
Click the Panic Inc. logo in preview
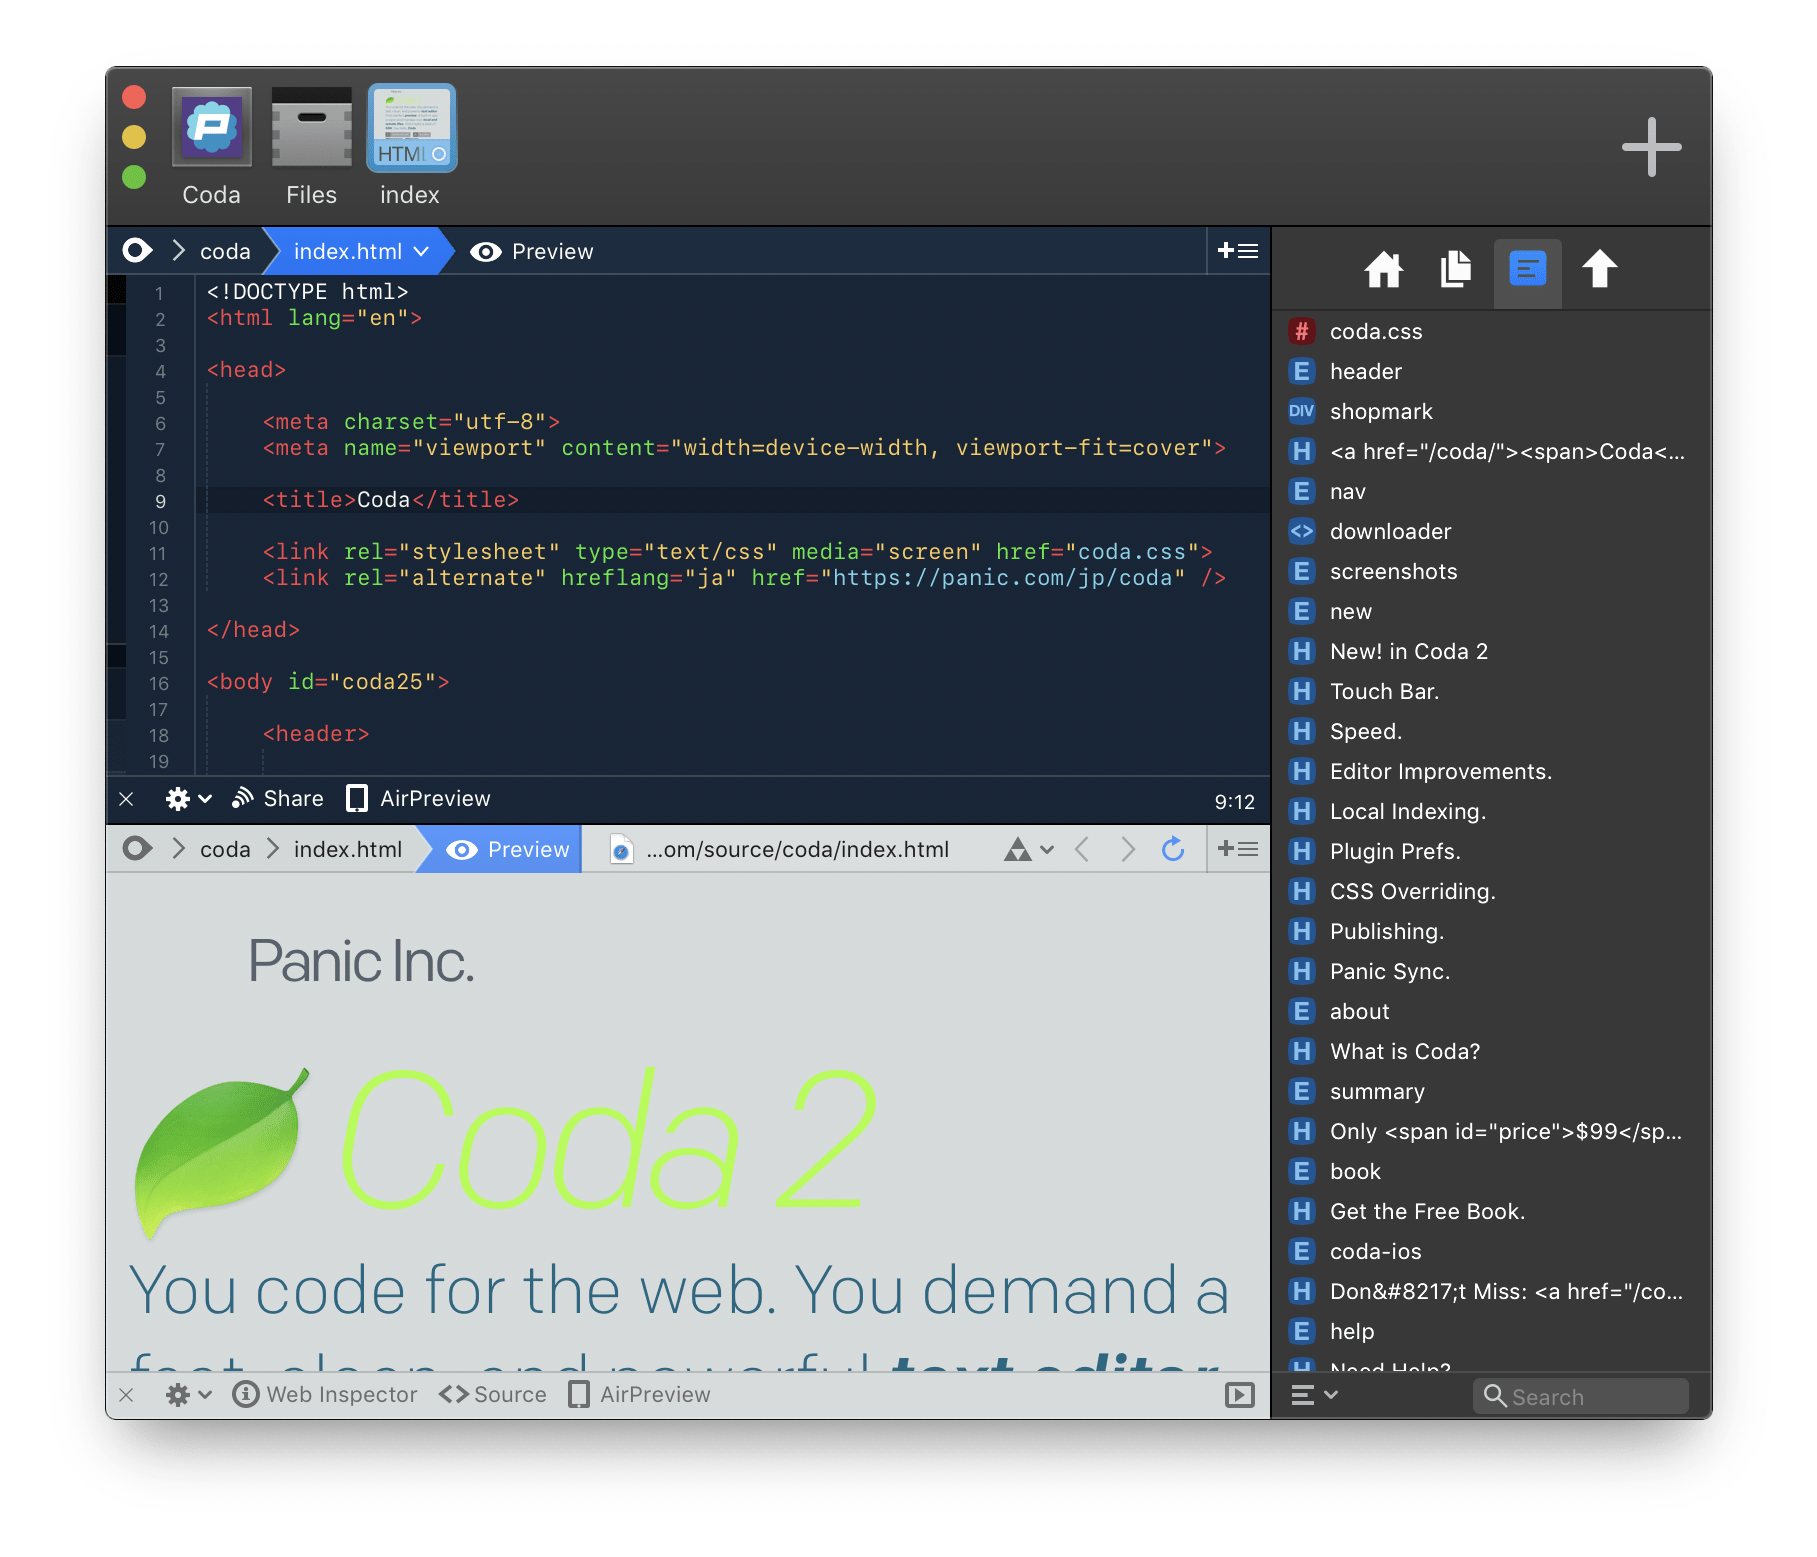click(361, 961)
